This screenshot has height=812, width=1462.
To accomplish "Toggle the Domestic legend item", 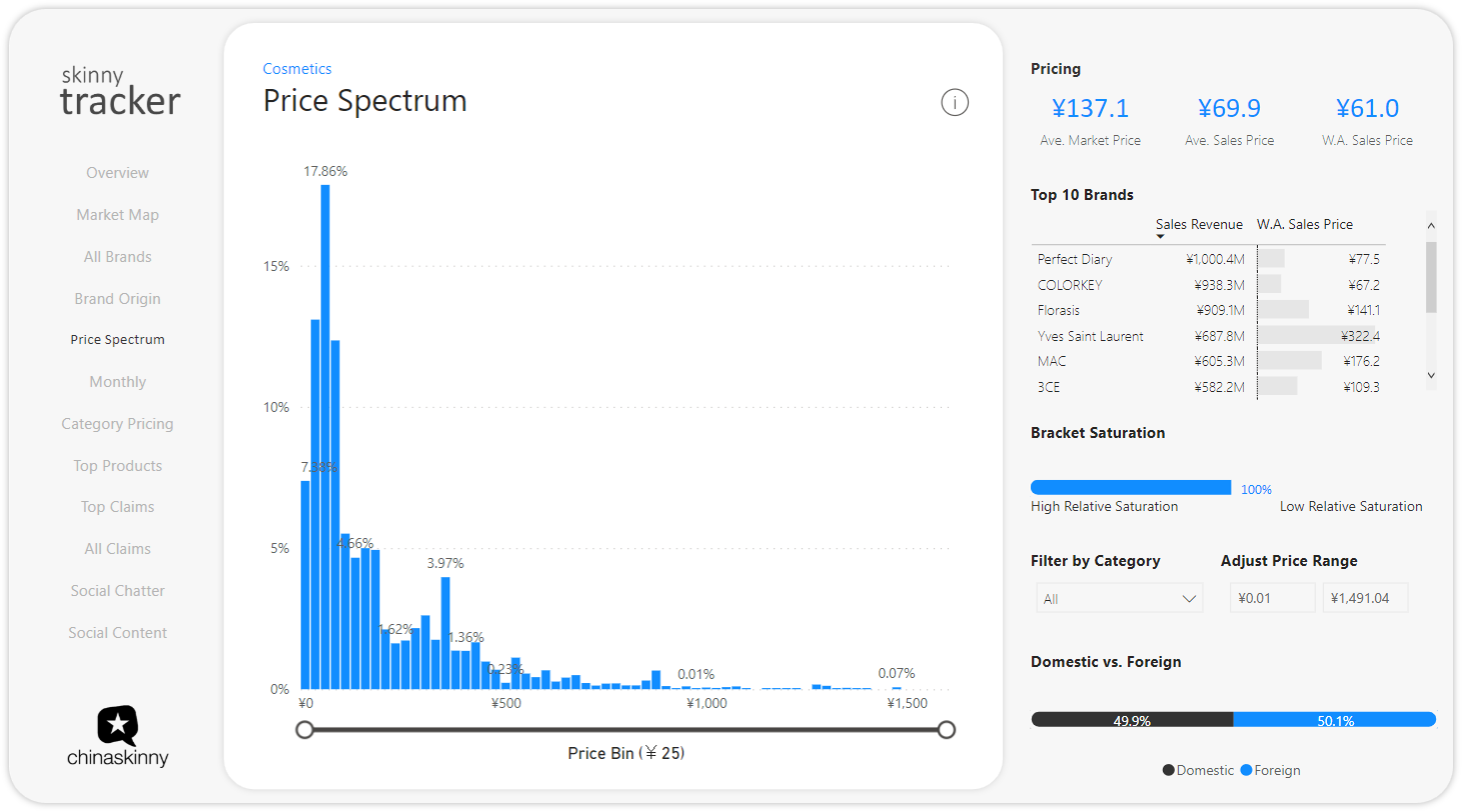I will coord(1198,770).
